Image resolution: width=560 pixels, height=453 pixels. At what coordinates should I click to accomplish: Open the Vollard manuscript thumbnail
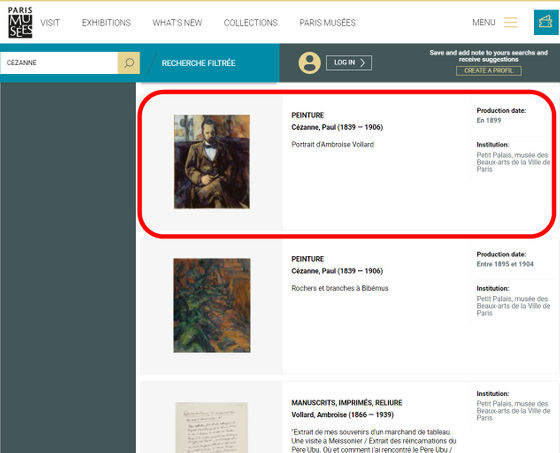[x=212, y=428]
